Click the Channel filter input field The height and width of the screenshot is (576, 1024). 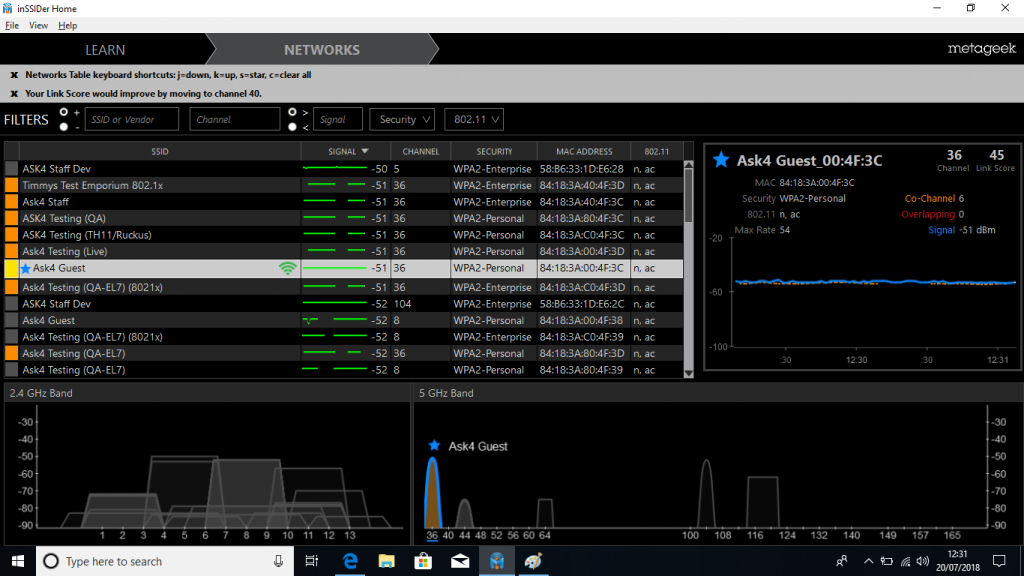tap(234, 118)
